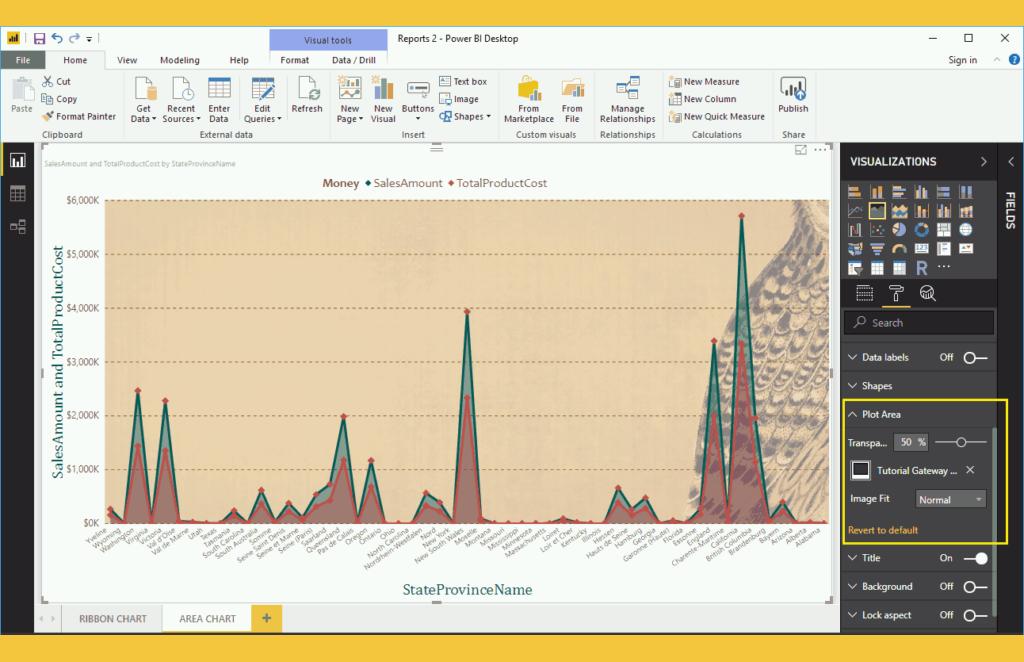Screen dimensions: 1024x662
Task: Click the Transparency slider handle
Action: [x=962, y=442]
